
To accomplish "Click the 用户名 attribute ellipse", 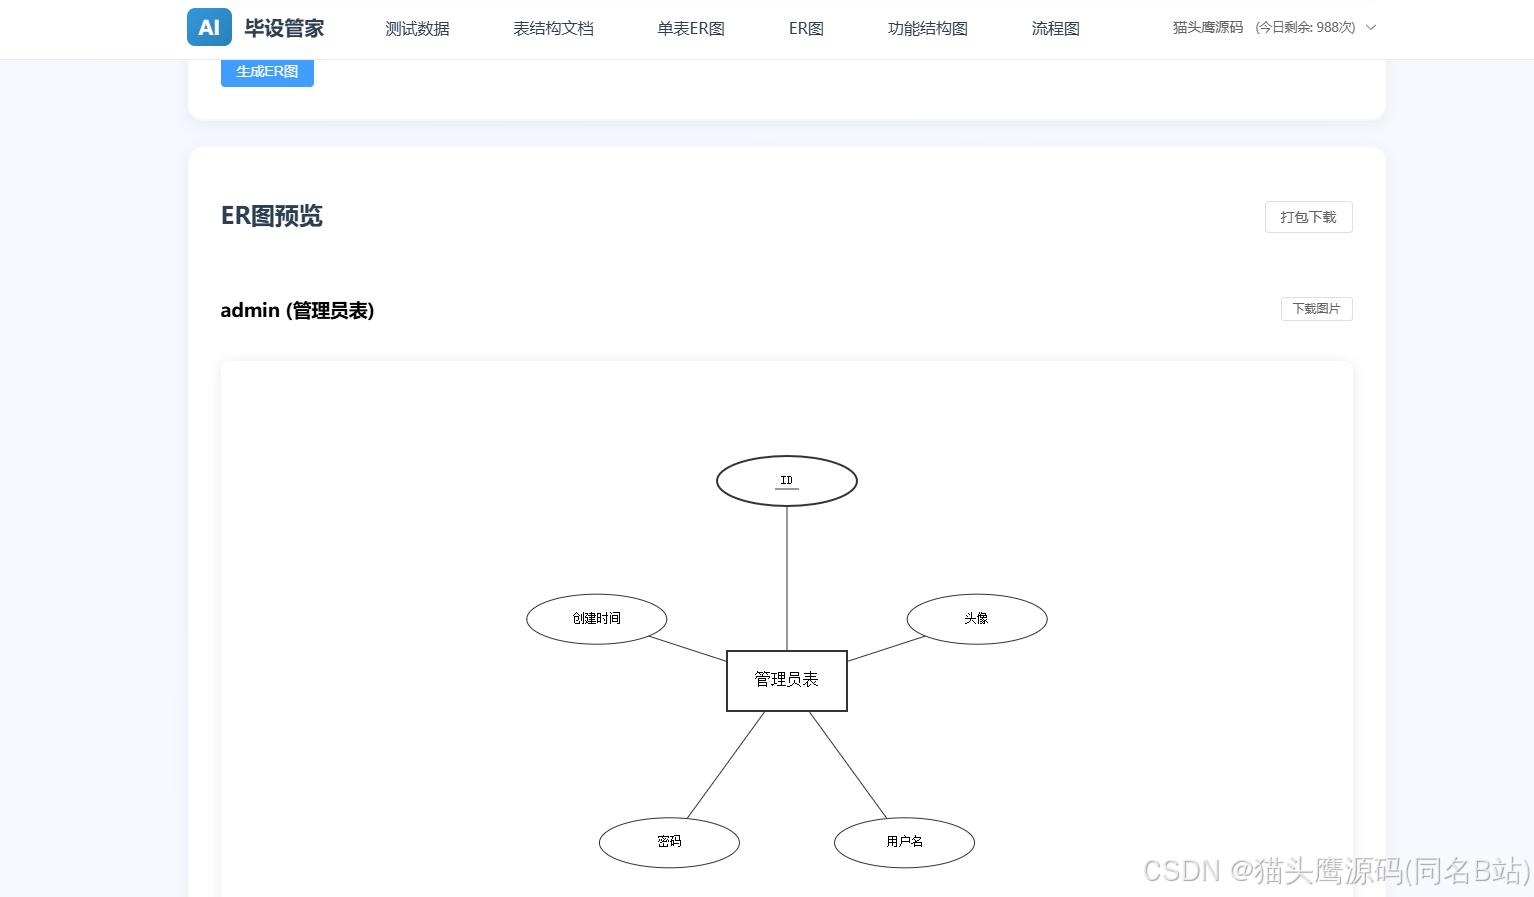I will pyautogui.click(x=903, y=841).
